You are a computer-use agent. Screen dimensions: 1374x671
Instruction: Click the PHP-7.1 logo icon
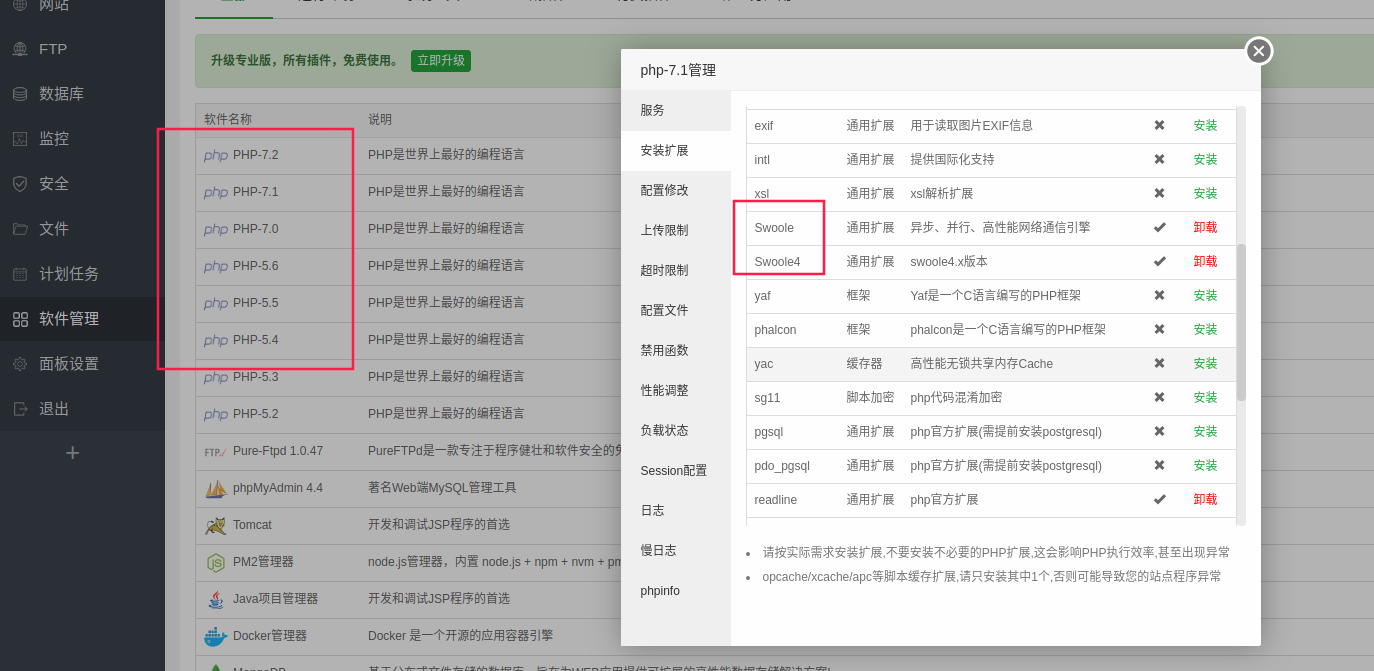[x=216, y=192]
